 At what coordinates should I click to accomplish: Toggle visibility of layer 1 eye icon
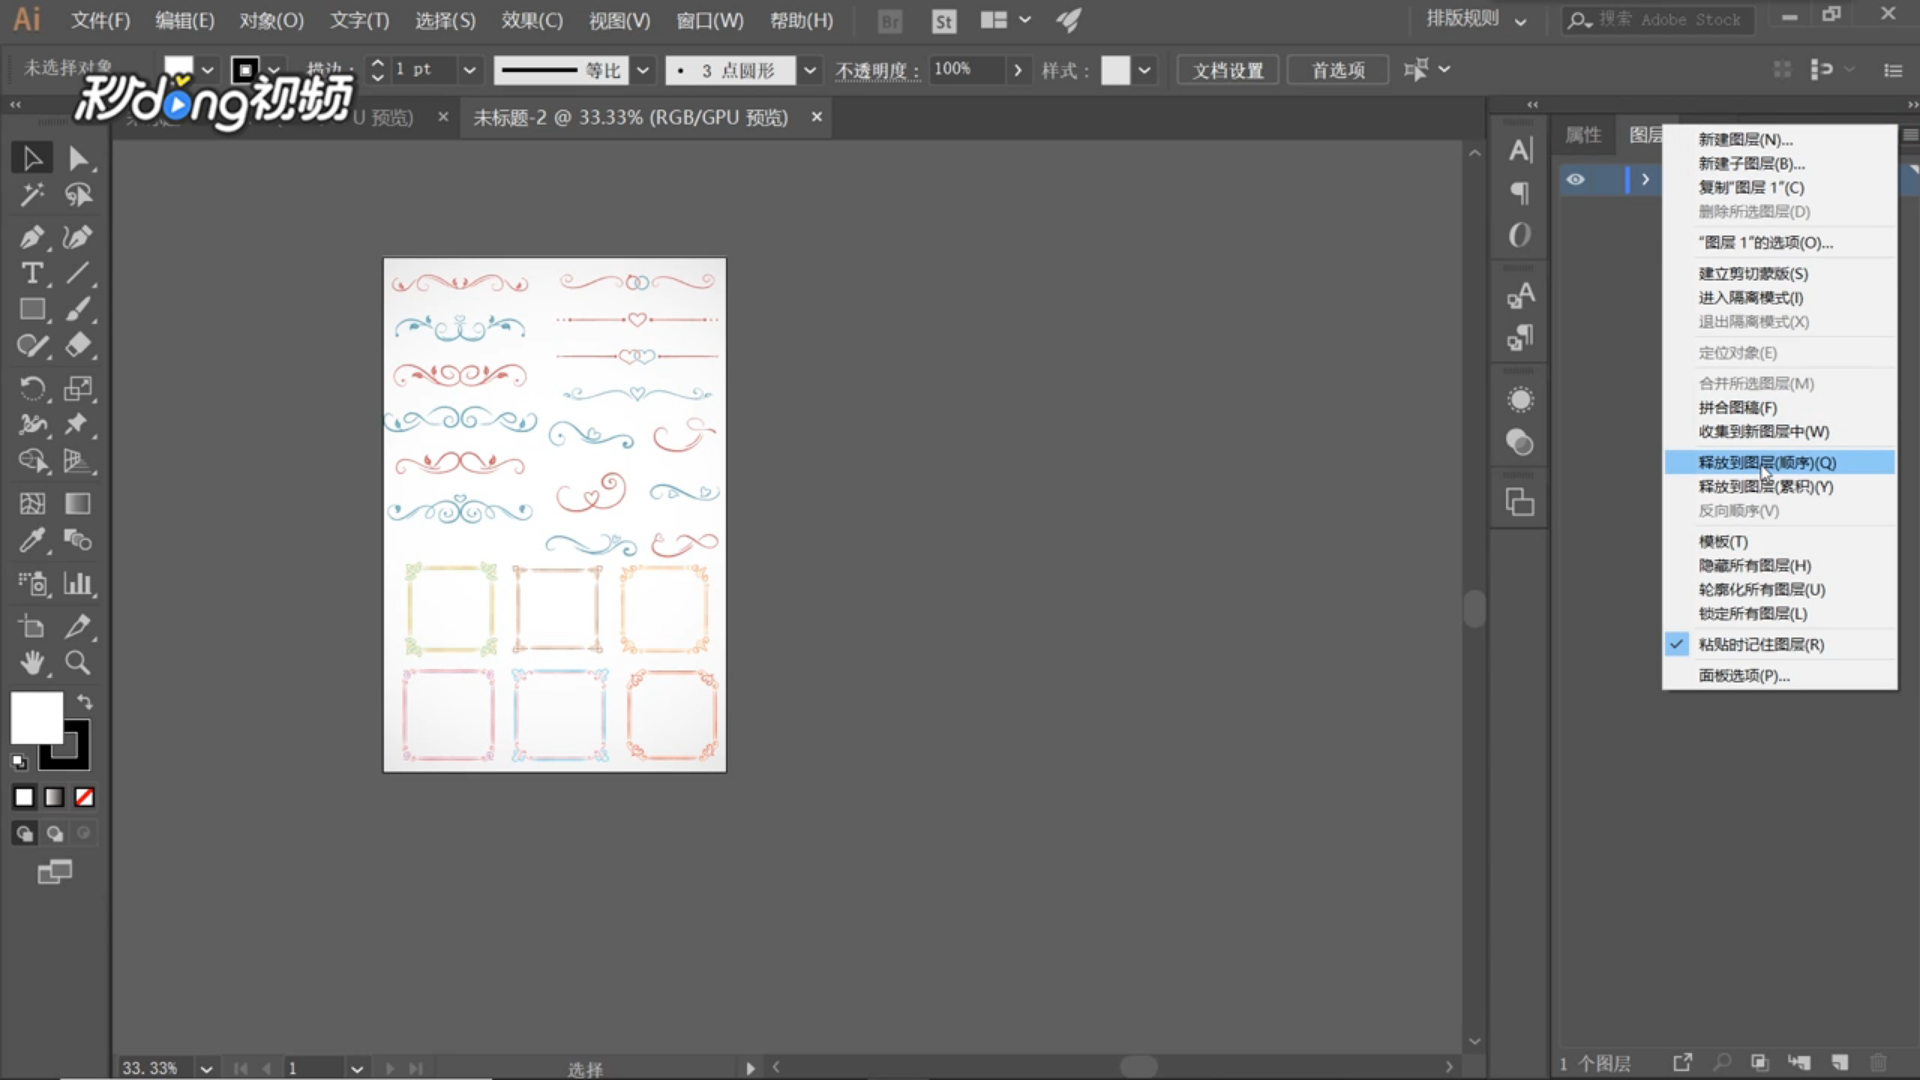tap(1576, 180)
